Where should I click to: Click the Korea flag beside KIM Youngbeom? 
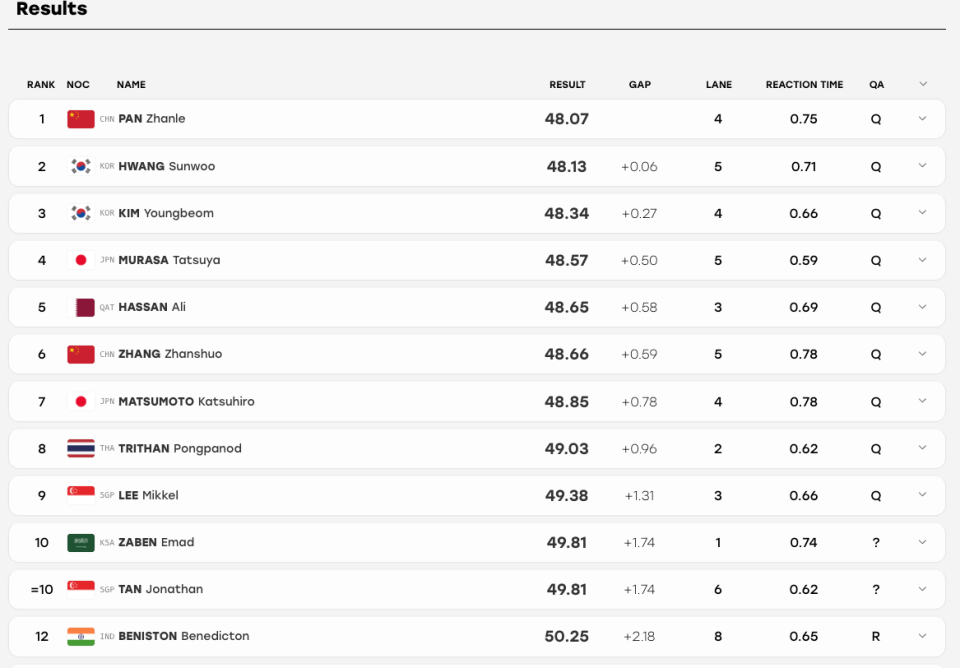[81, 213]
